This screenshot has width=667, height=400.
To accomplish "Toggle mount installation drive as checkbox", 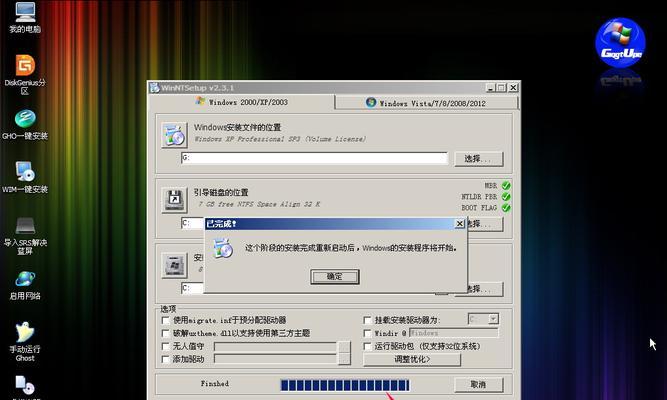I will pyautogui.click(x=368, y=320).
